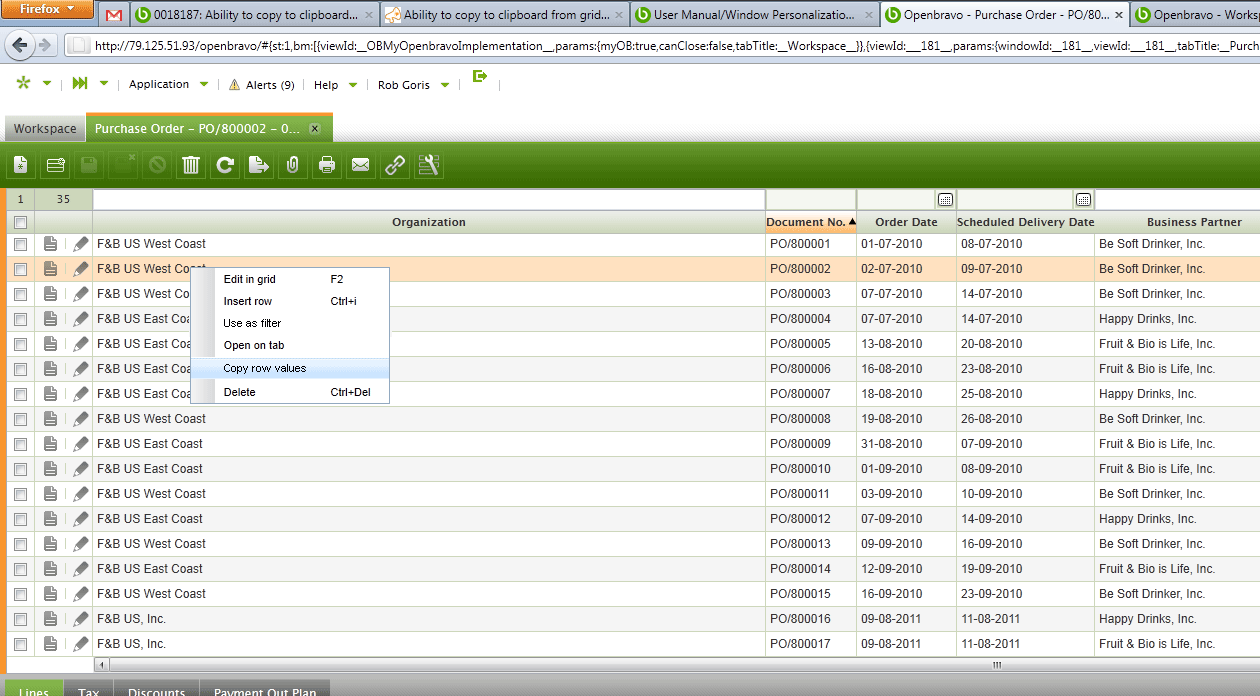The image size is (1260, 696).
Task: Click the Export toolbar icon
Action: click(x=259, y=165)
